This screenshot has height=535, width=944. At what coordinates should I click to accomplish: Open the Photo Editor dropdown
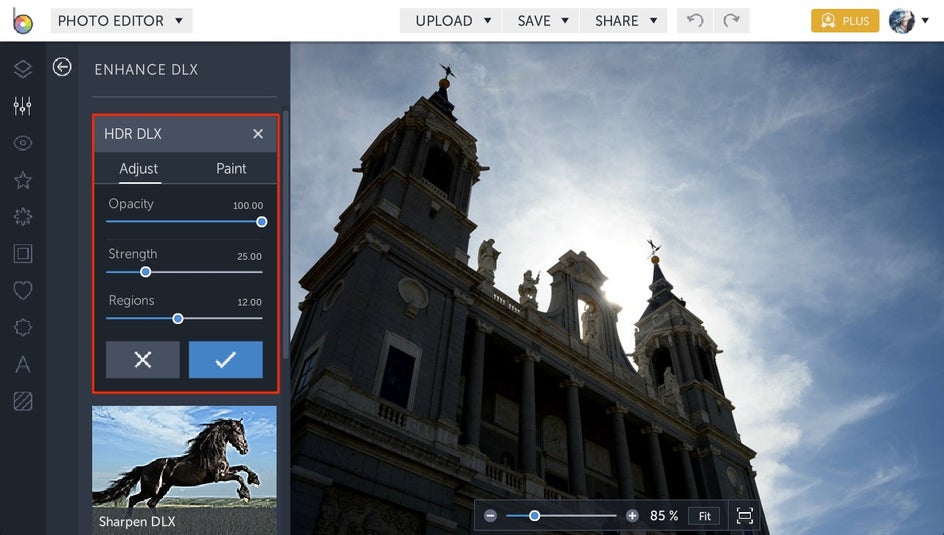click(121, 20)
